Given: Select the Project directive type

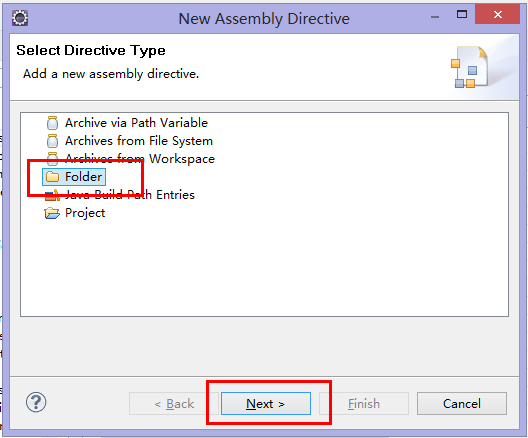Looking at the screenshot, I should [x=85, y=213].
